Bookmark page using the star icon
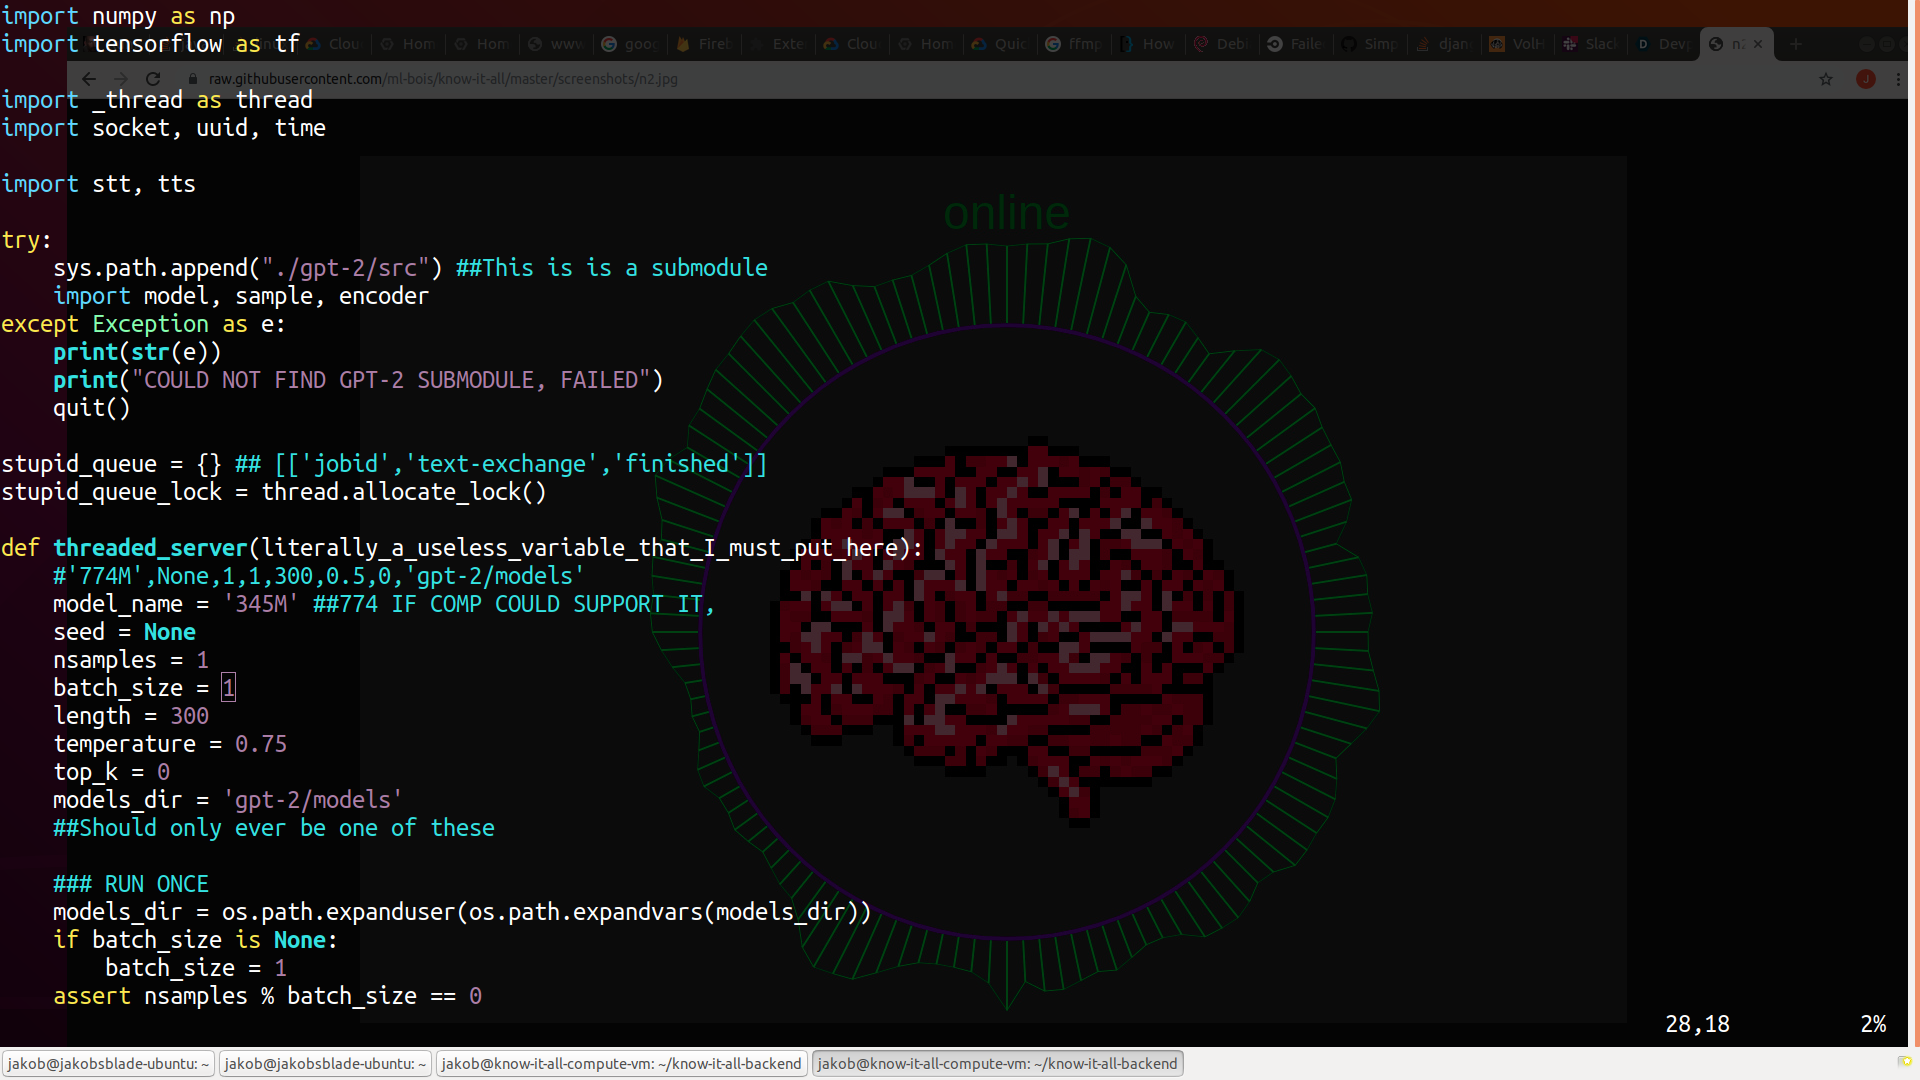Viewport: 1920px width, 1080px height. 1826,79
